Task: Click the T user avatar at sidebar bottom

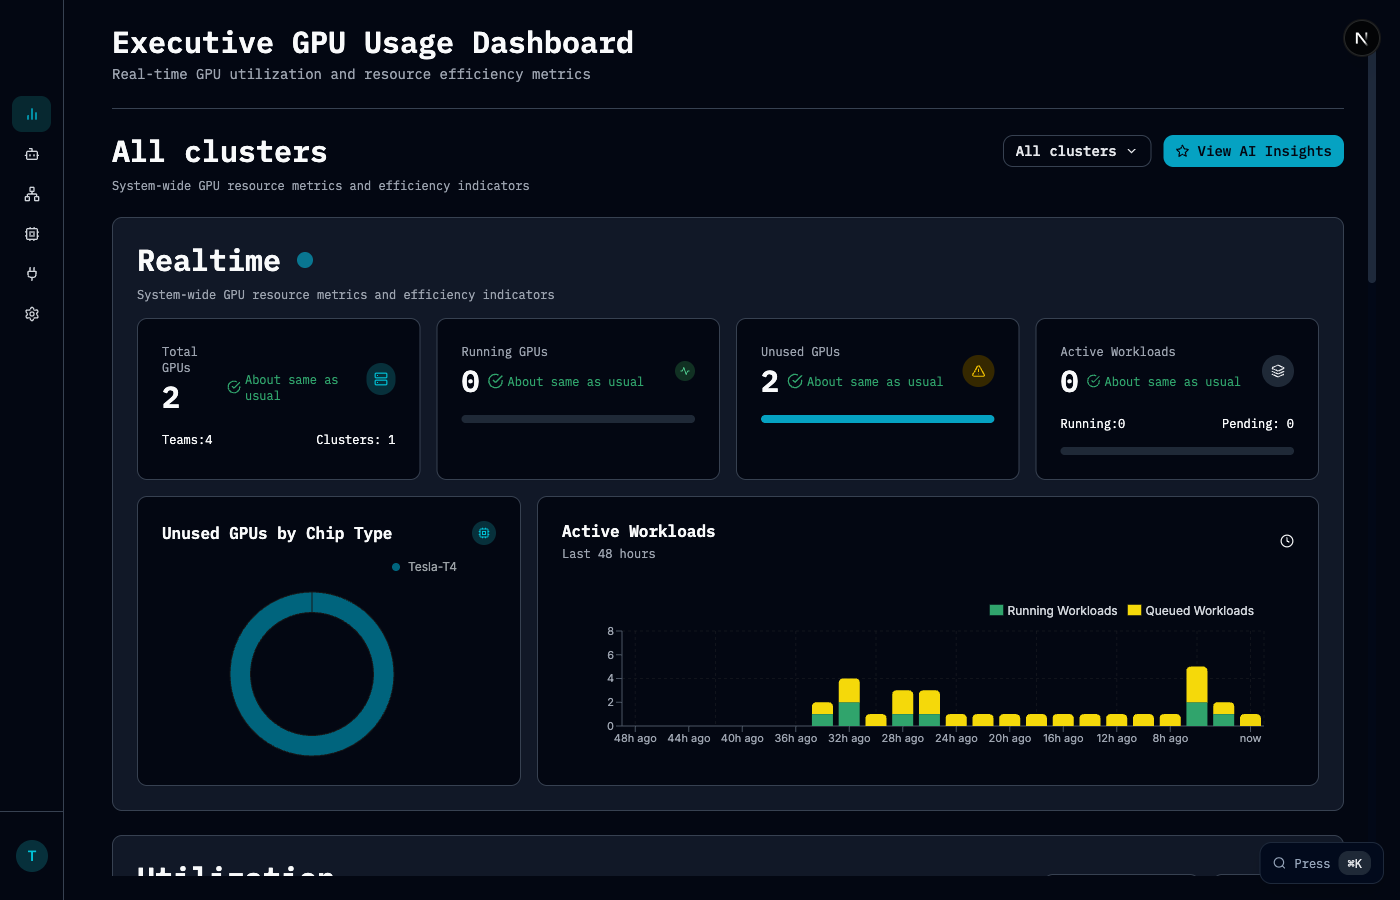Action: [x=31, y=856]
